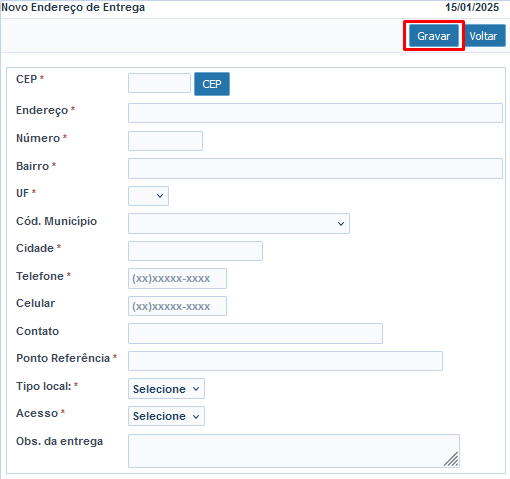Click the Gravar button
The width and height of the screenshot is (510, 479).
[434, 36]
